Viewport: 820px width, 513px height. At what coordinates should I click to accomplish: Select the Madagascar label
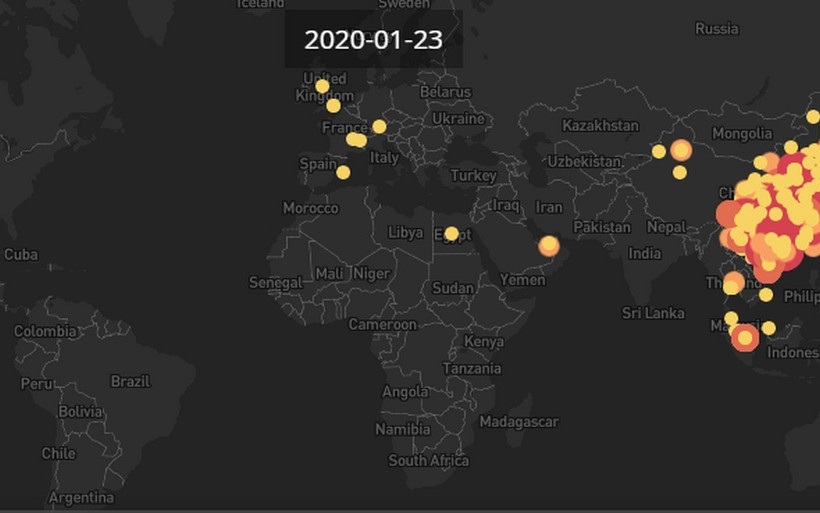(x=518, y=422)
